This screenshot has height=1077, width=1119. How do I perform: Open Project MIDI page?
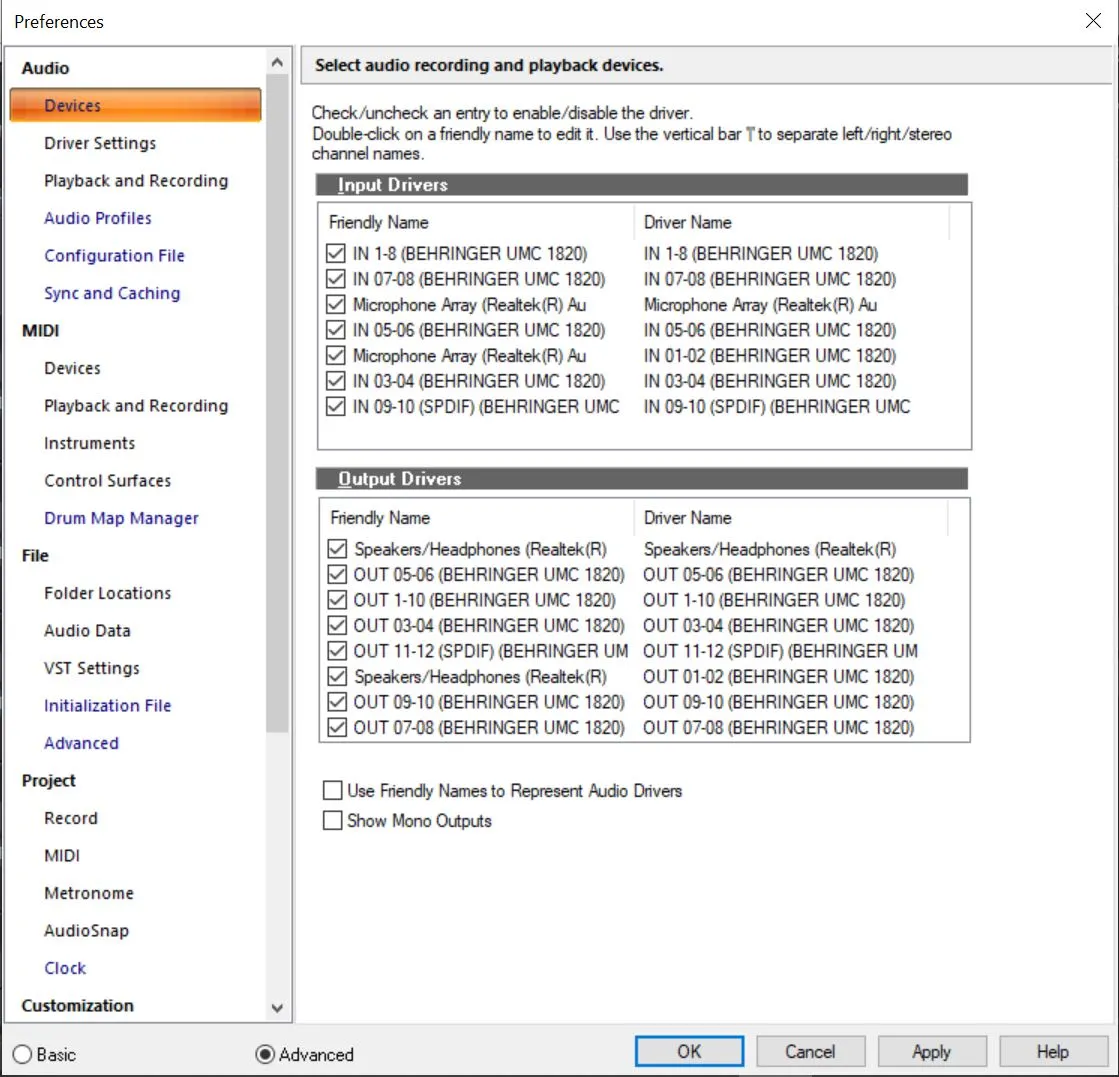point(62,855)
